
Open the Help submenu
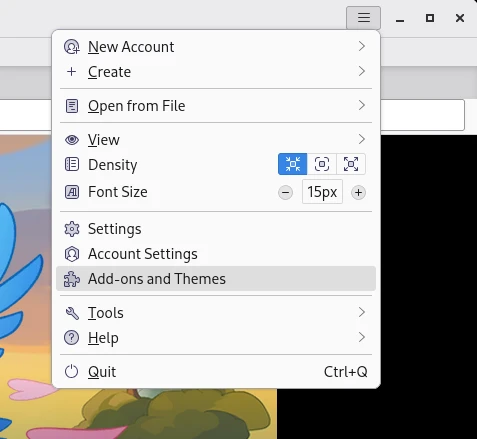click(x=216, y=338)
